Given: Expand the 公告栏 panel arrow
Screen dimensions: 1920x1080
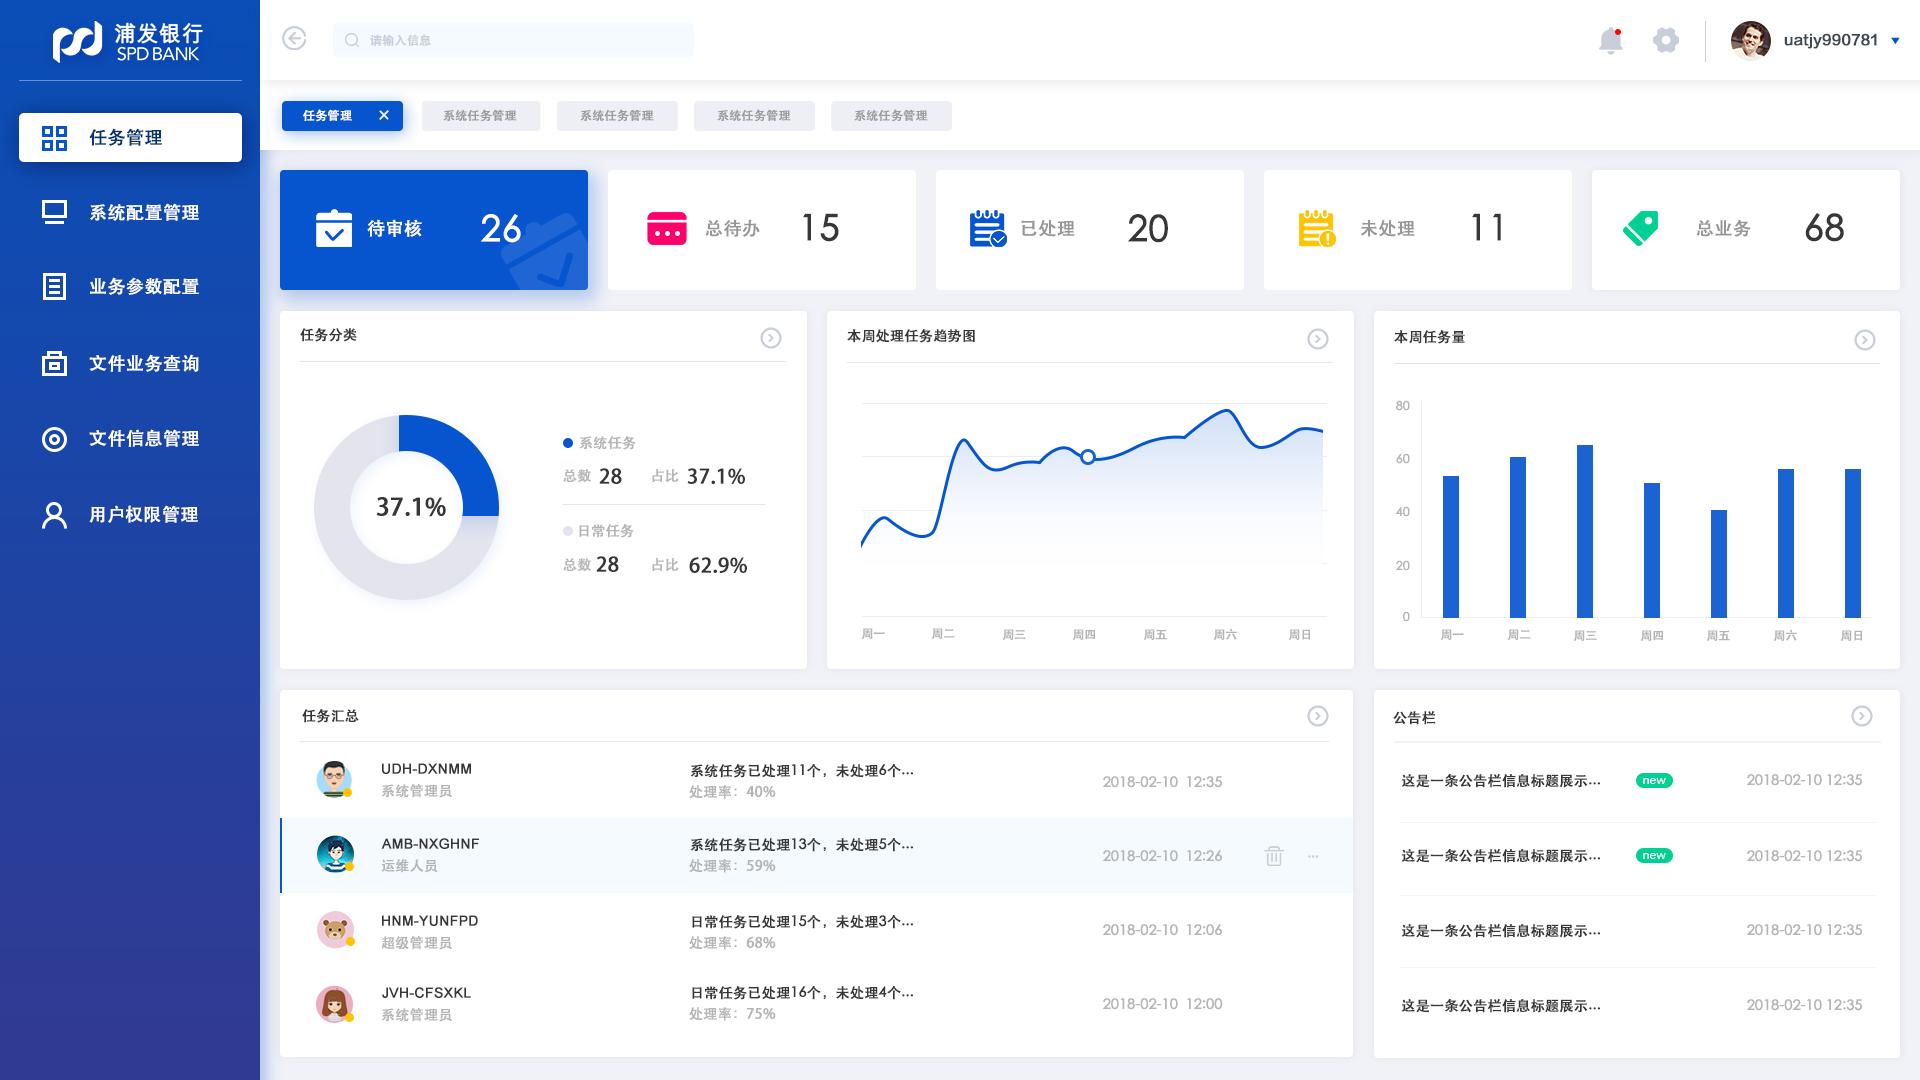Looking at the screenshot, I should 1861,716.
